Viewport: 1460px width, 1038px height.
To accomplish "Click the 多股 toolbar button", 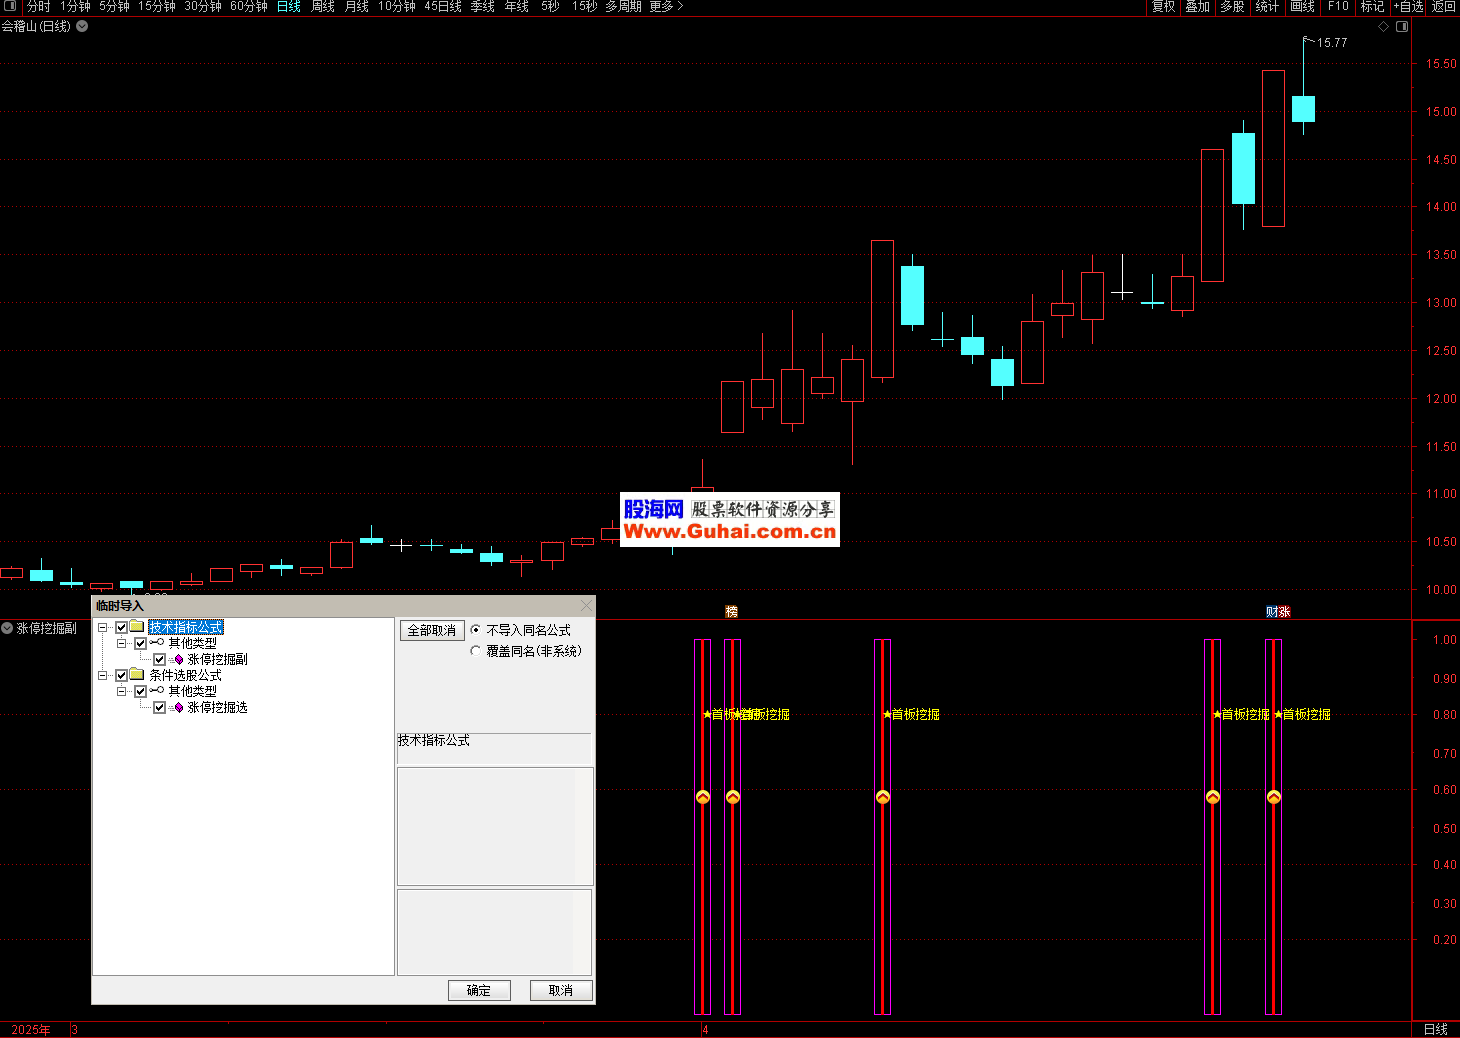I will tap(1233, 6).
